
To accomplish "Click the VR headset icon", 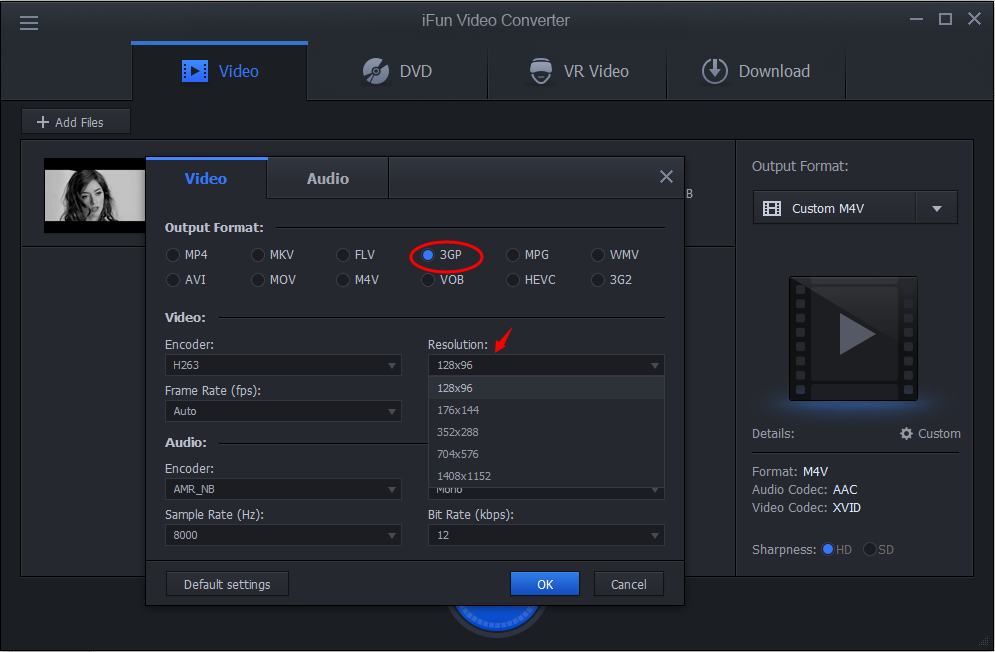I will tap(541, 71).
